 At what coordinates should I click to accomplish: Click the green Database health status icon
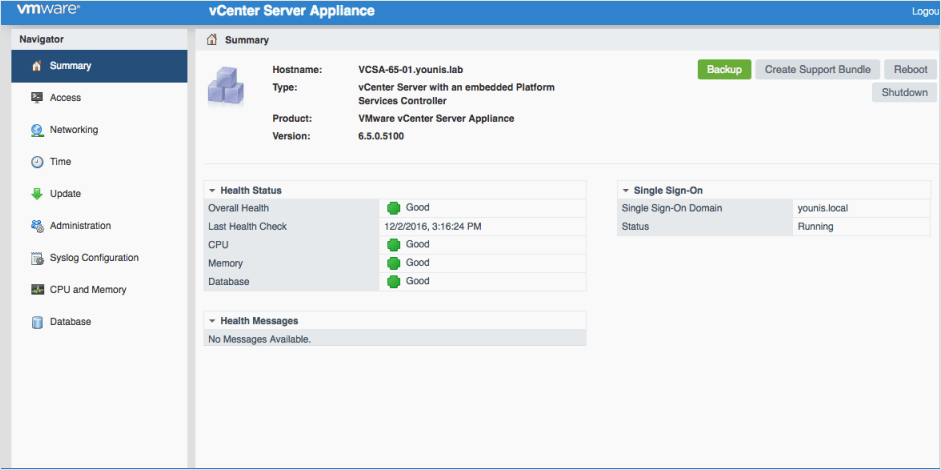[394, 282]
